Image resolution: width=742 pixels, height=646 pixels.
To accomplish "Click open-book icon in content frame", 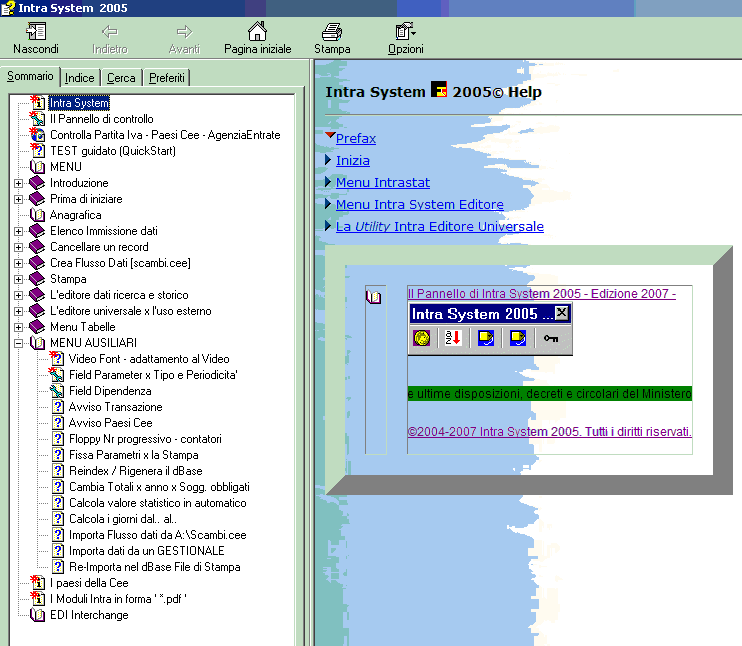I will [x=373, y=297].
